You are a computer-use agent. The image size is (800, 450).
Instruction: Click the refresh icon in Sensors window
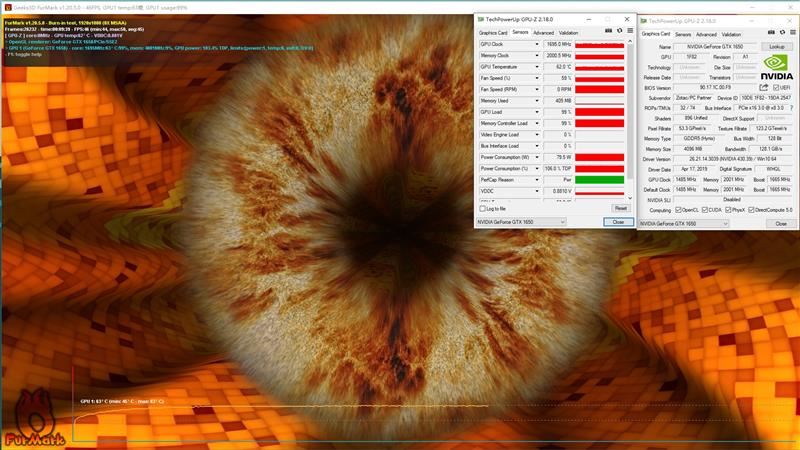click(619, 31)
